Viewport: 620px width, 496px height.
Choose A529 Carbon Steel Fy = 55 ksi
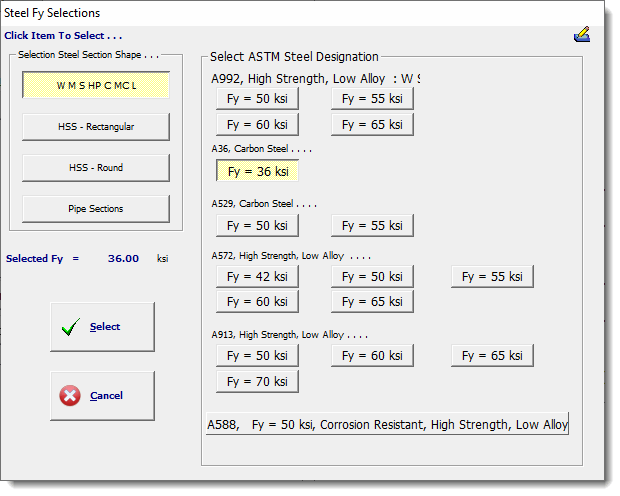[x=372, y=226]
